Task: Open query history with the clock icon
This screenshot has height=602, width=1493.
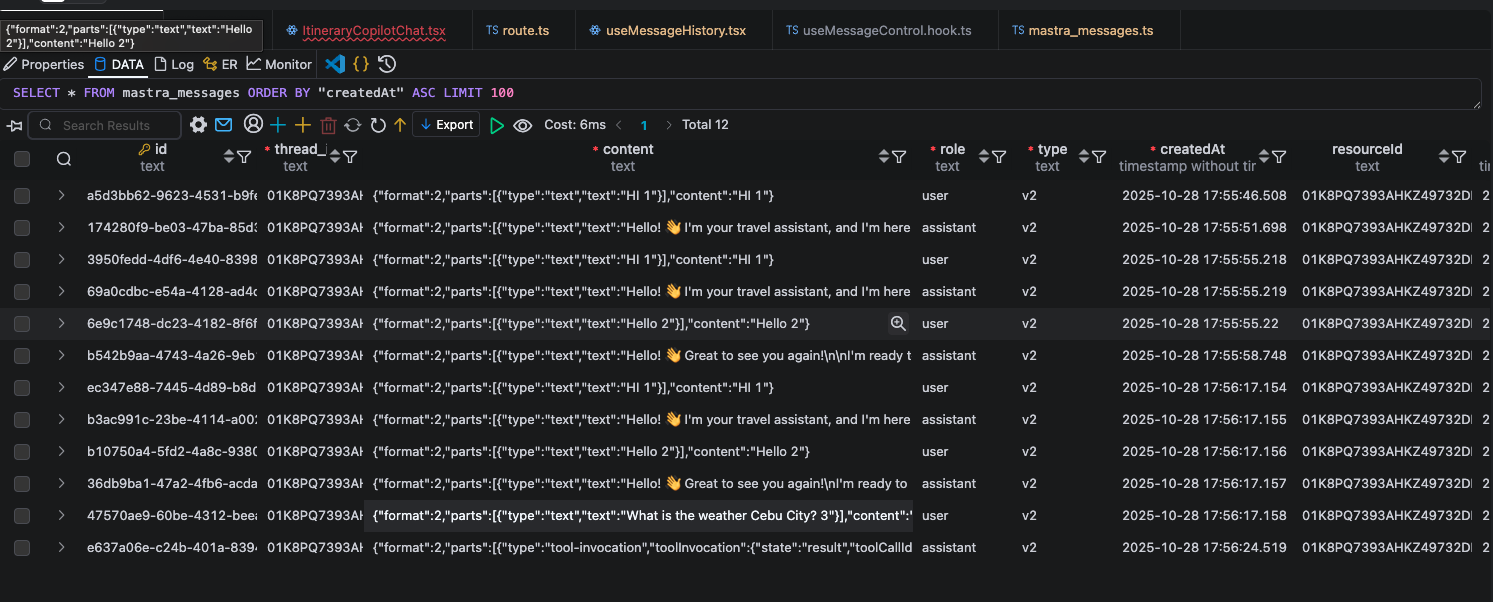Action: tap(386, 63)
